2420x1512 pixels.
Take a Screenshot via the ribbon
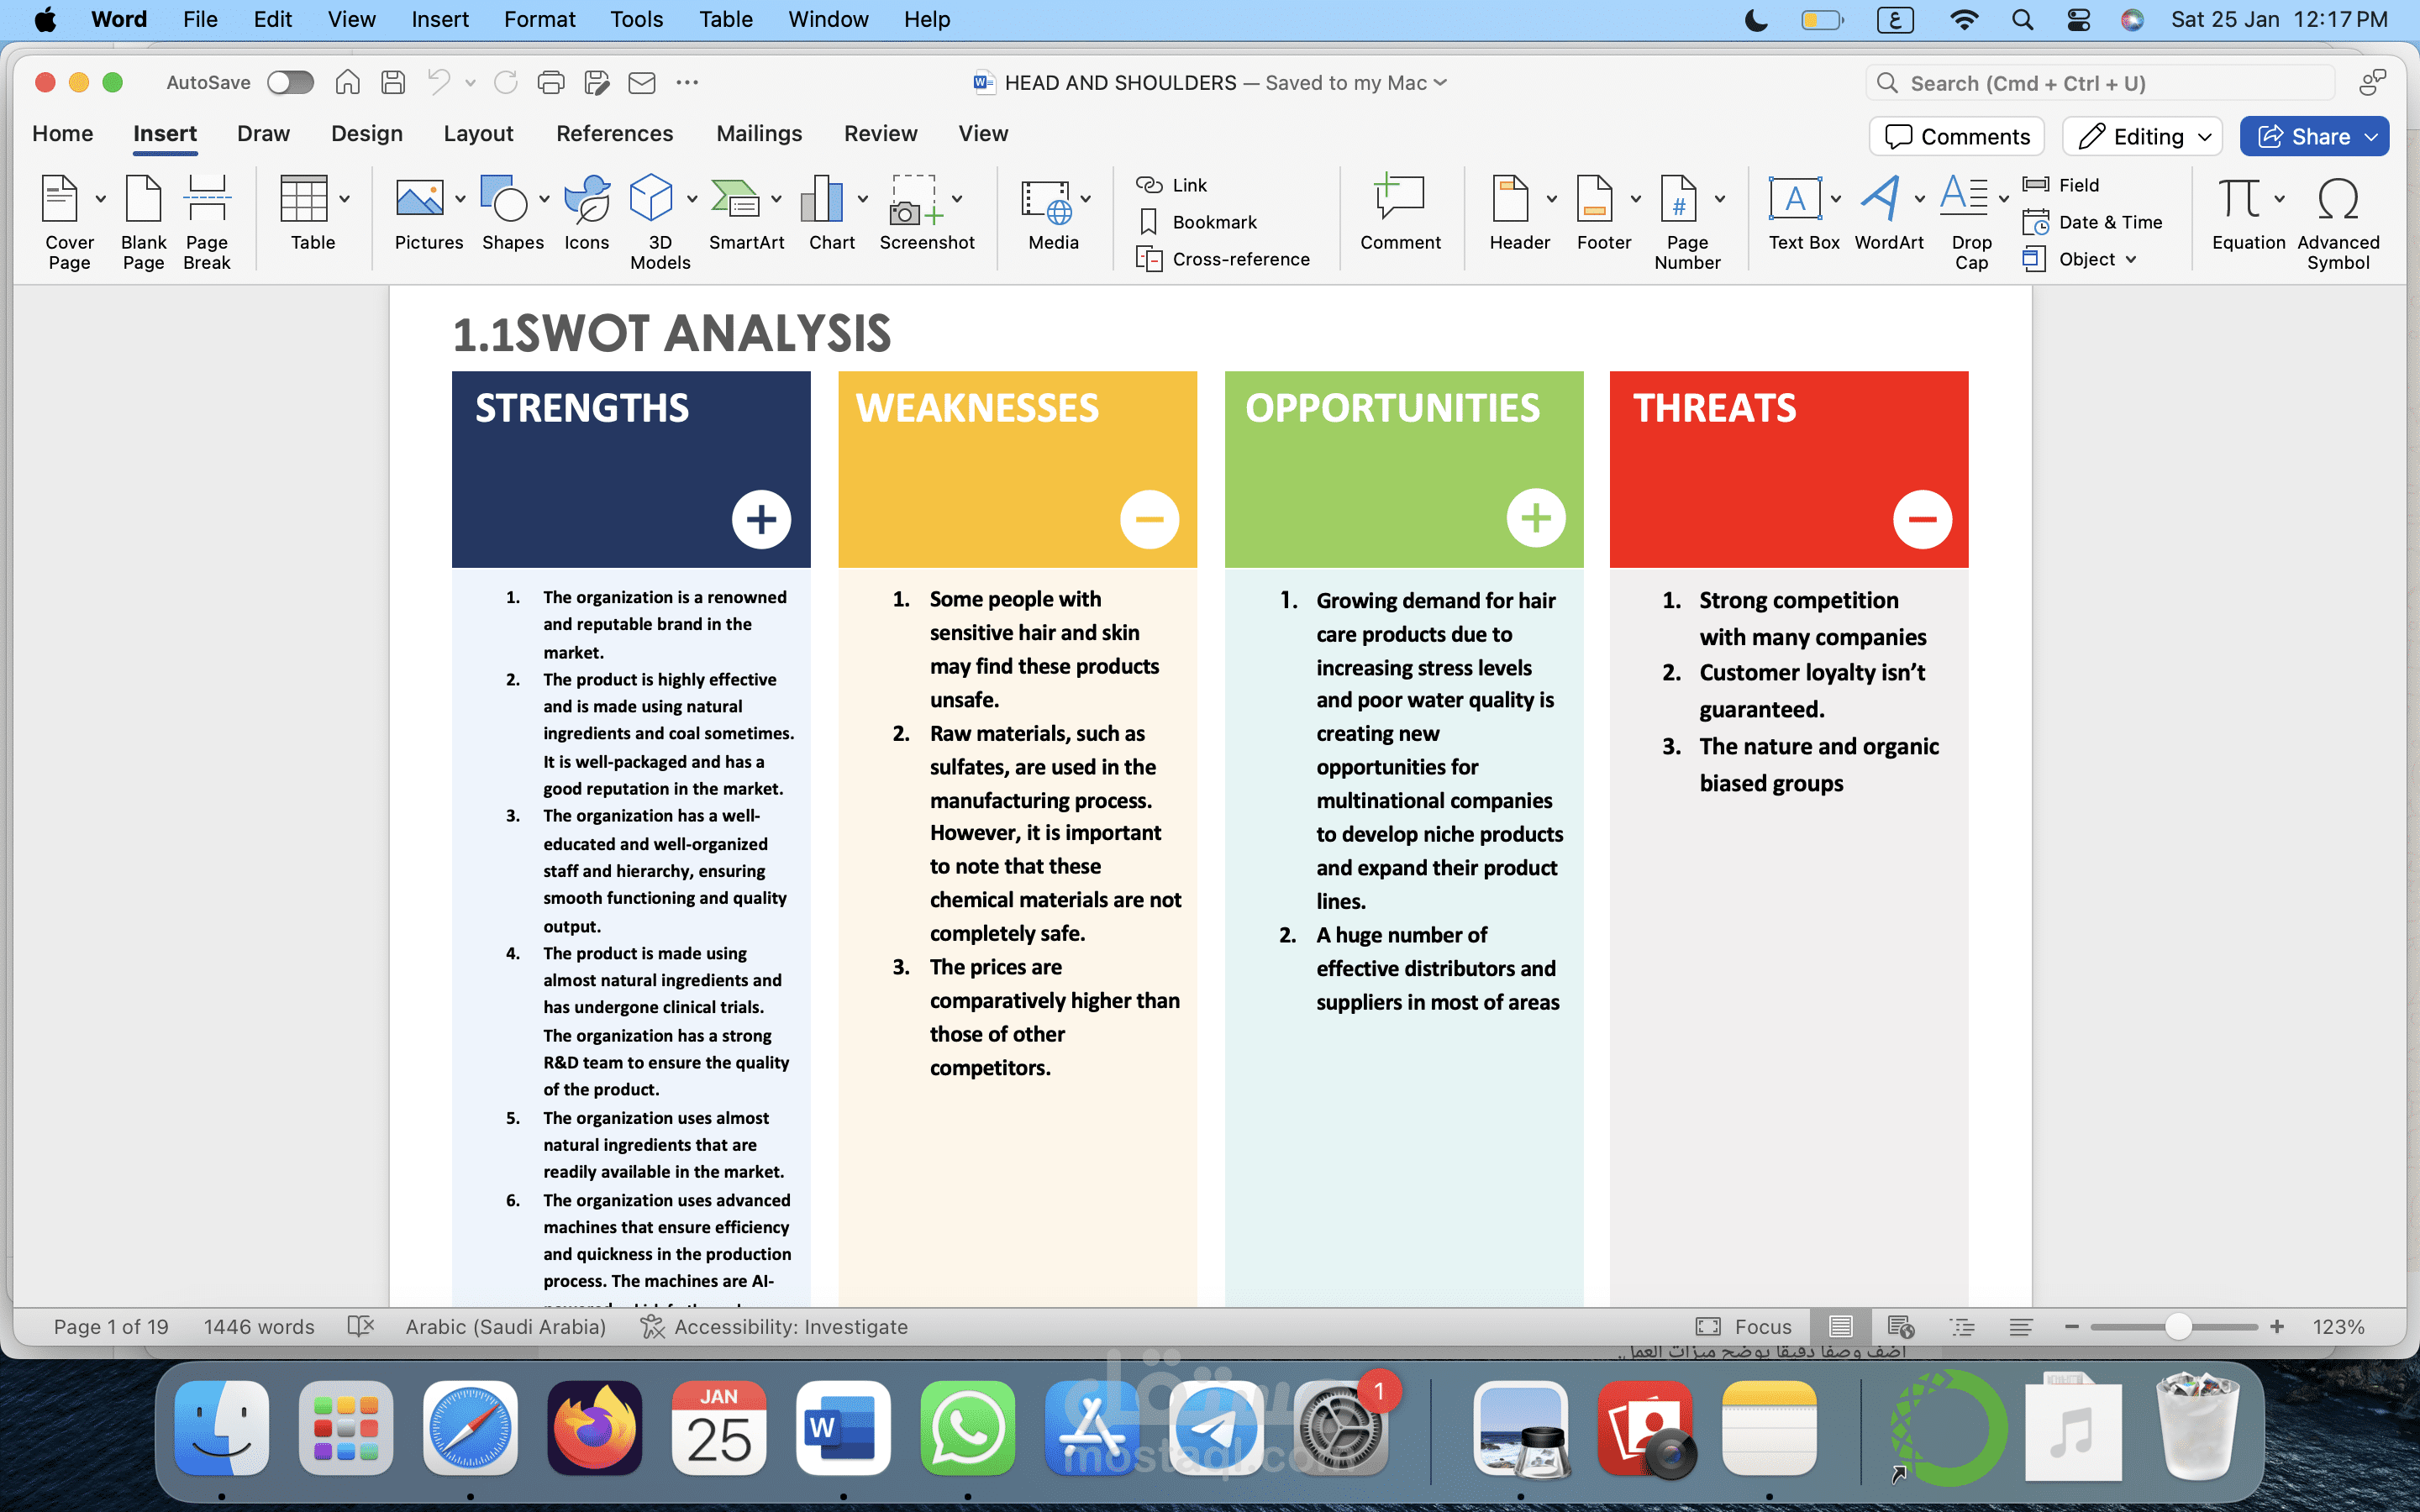point(927,212)
